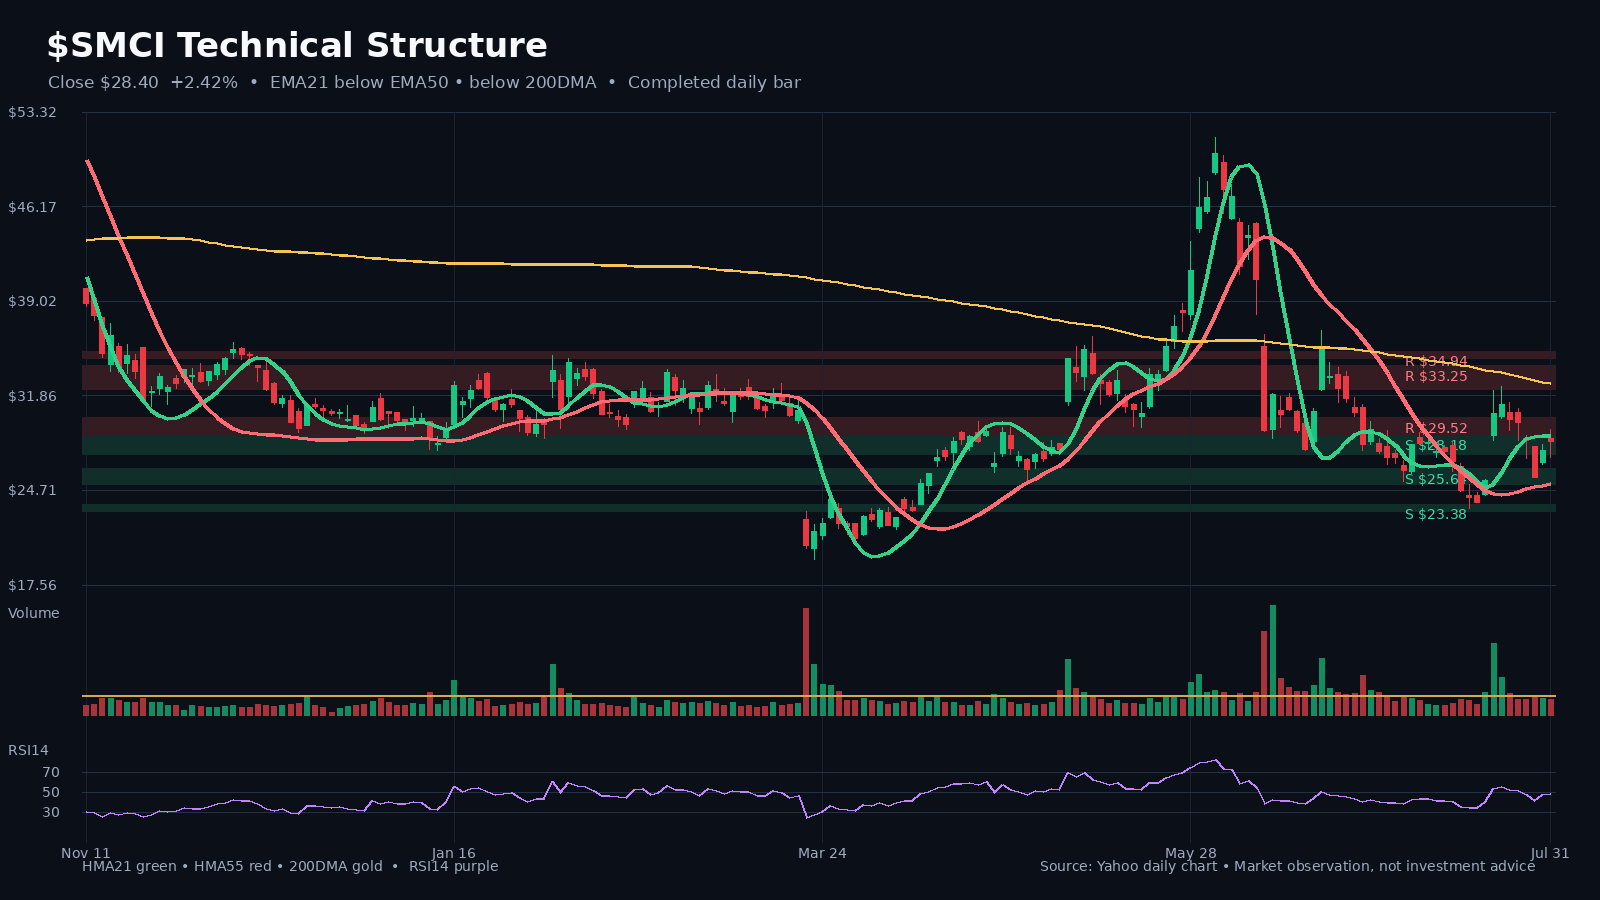
Task: Click the tallest red volume bar near Mar 24
Action: [x=806, y=661]
